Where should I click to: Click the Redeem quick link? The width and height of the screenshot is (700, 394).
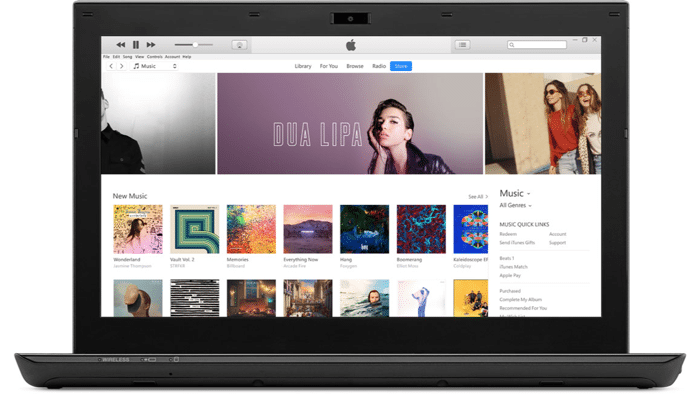pos(508,234)
